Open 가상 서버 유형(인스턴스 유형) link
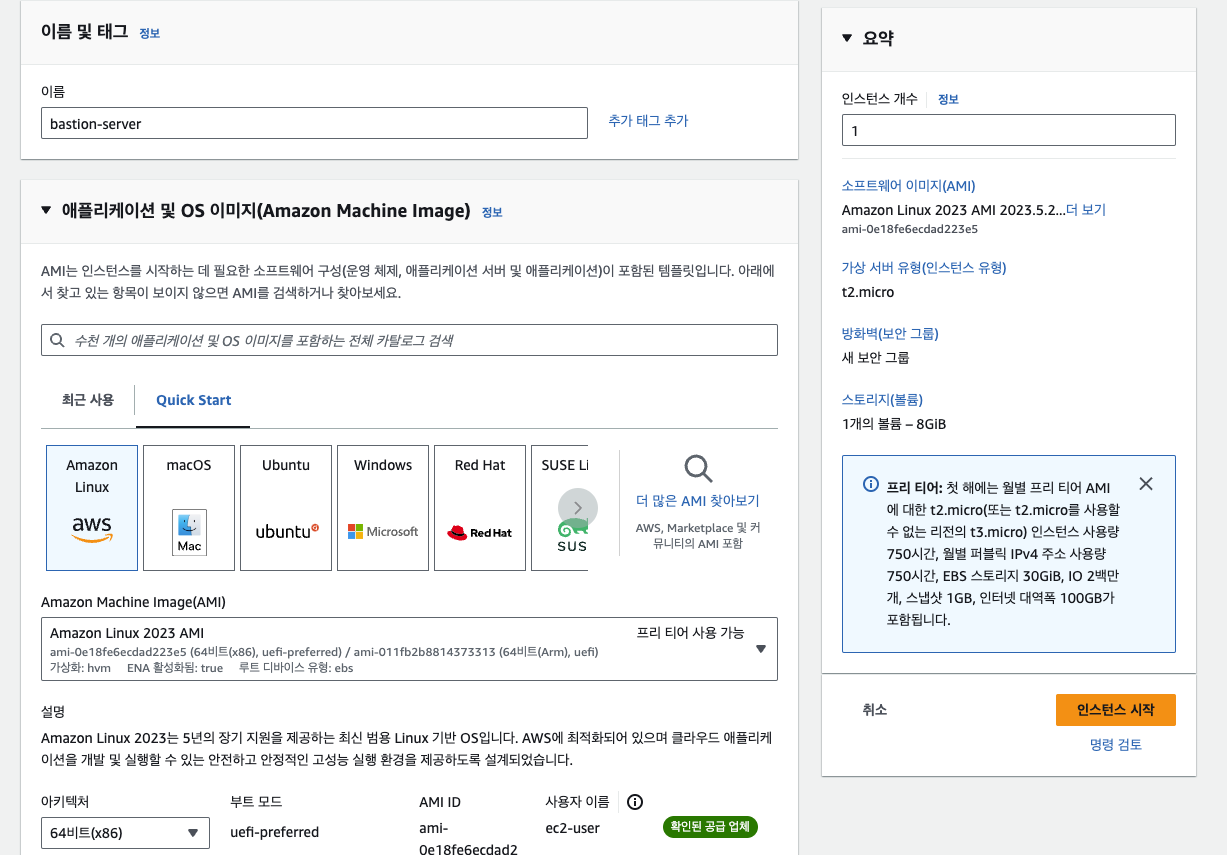1227x855 pixels. point(924,267)
